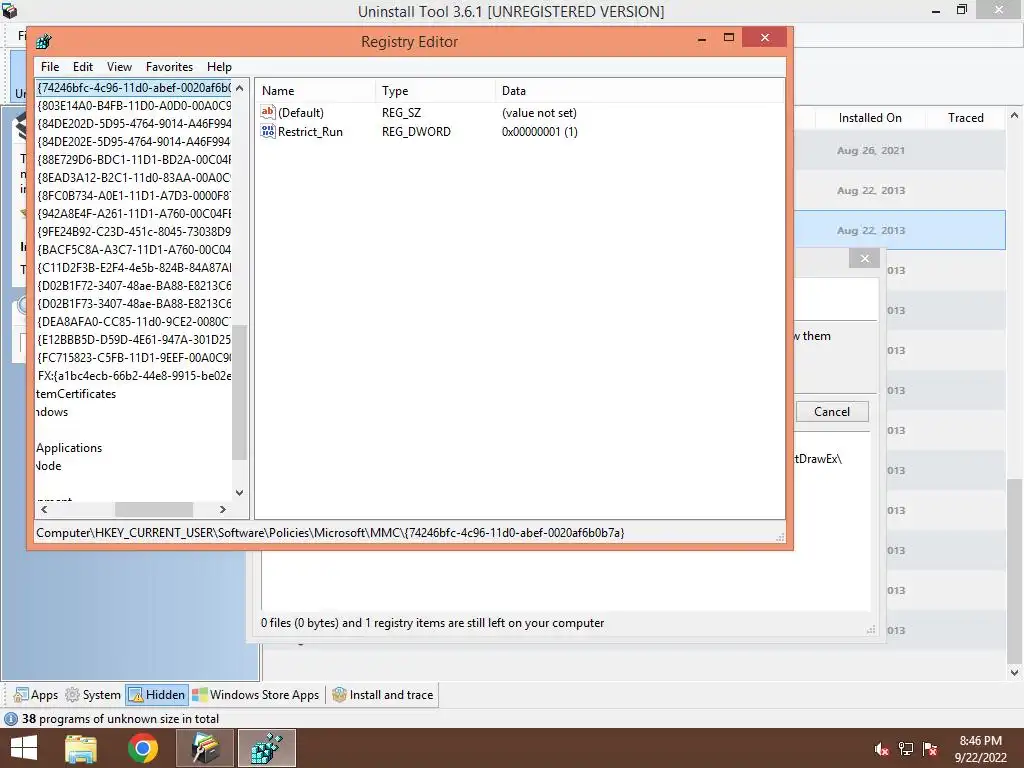Image resolution: width=1024 pixels, height=768 pixels.
Task: Click the Registry Editor title bar icon
Action: click(44, 42)
